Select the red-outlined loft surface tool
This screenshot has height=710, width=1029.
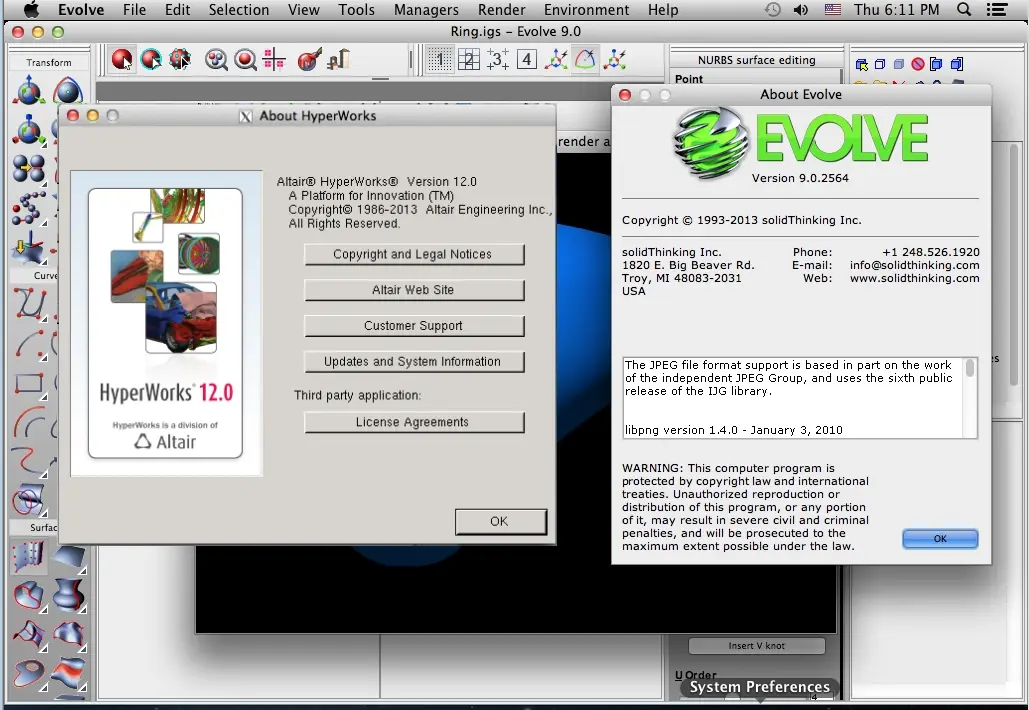(x=30, y=595)
